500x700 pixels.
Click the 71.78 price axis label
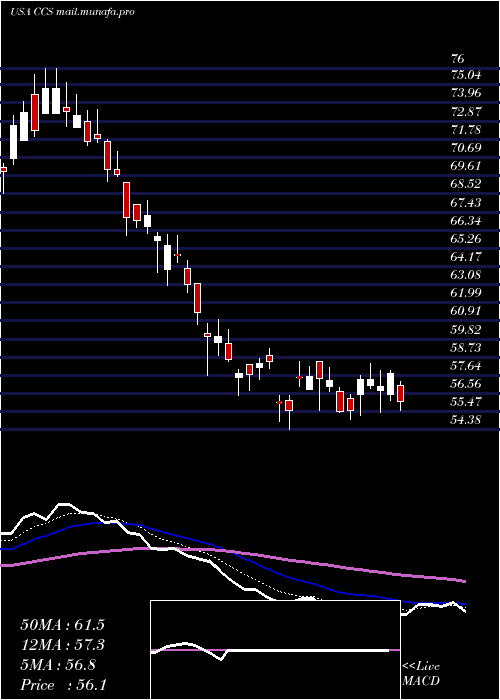pyautogui.click(x=466, y=130)
